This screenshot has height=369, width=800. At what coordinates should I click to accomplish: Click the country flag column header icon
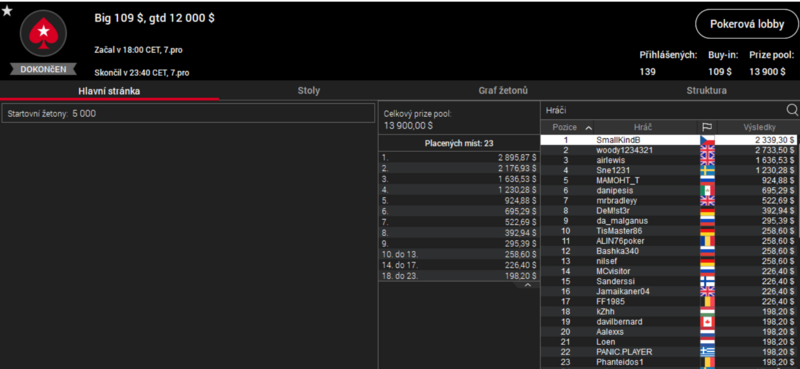coord(707,127)
